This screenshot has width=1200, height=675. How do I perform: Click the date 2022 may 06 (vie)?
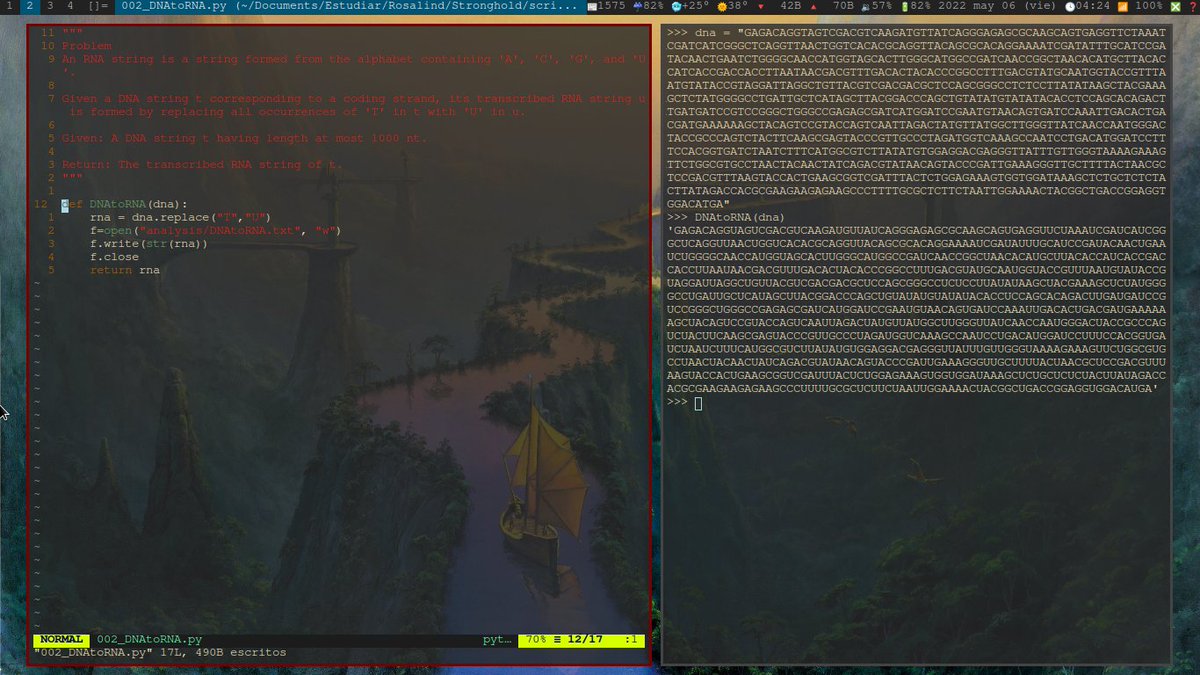[x=996, y=6]
